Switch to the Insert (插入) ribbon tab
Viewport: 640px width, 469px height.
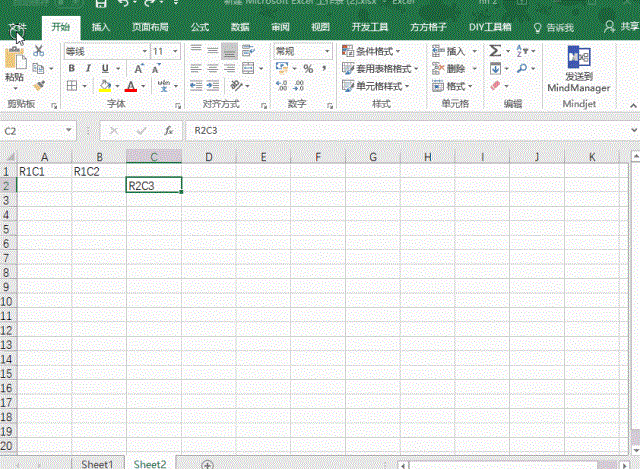pos(100,27)
